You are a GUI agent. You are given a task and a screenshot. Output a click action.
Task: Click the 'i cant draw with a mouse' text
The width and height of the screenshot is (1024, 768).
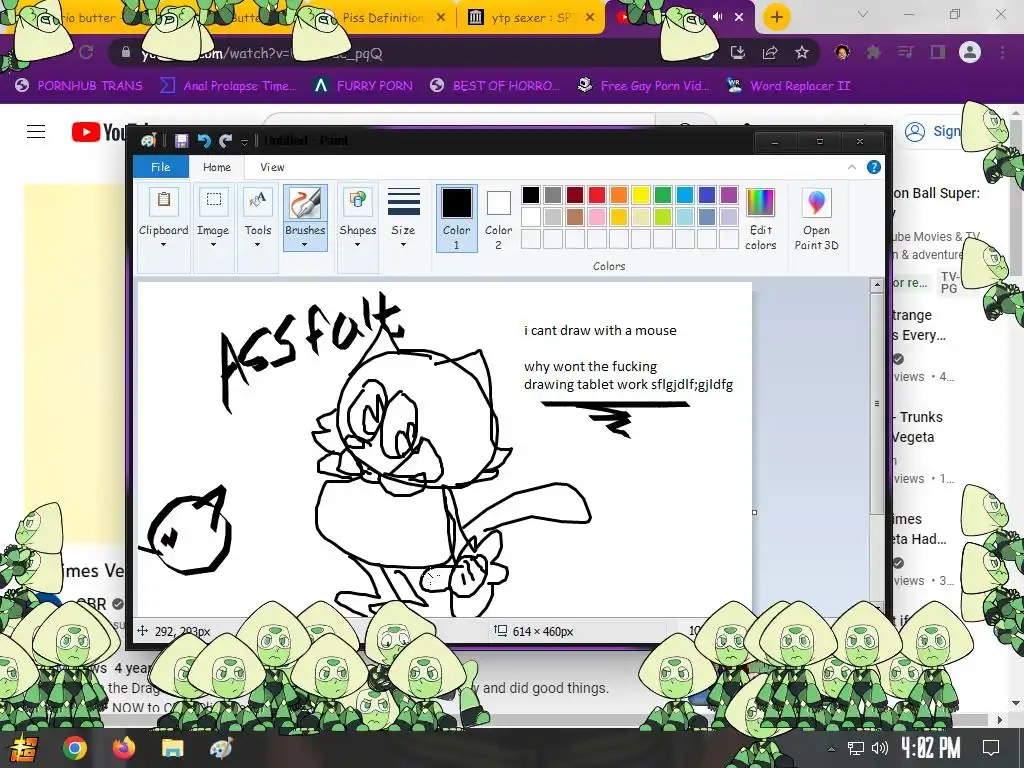600,330
